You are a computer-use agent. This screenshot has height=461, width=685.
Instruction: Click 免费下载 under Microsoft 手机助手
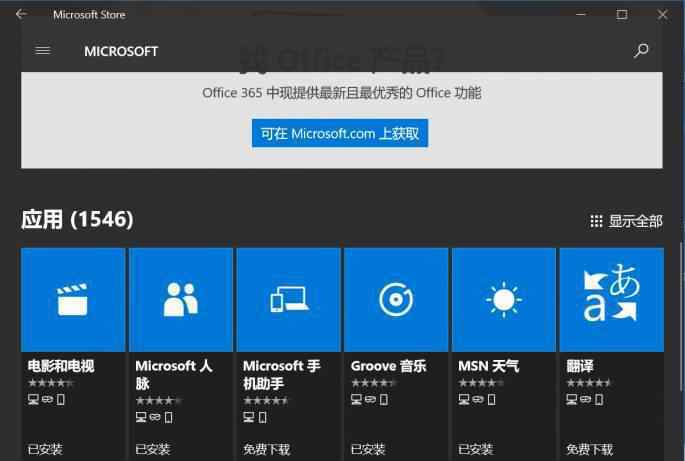266,449
